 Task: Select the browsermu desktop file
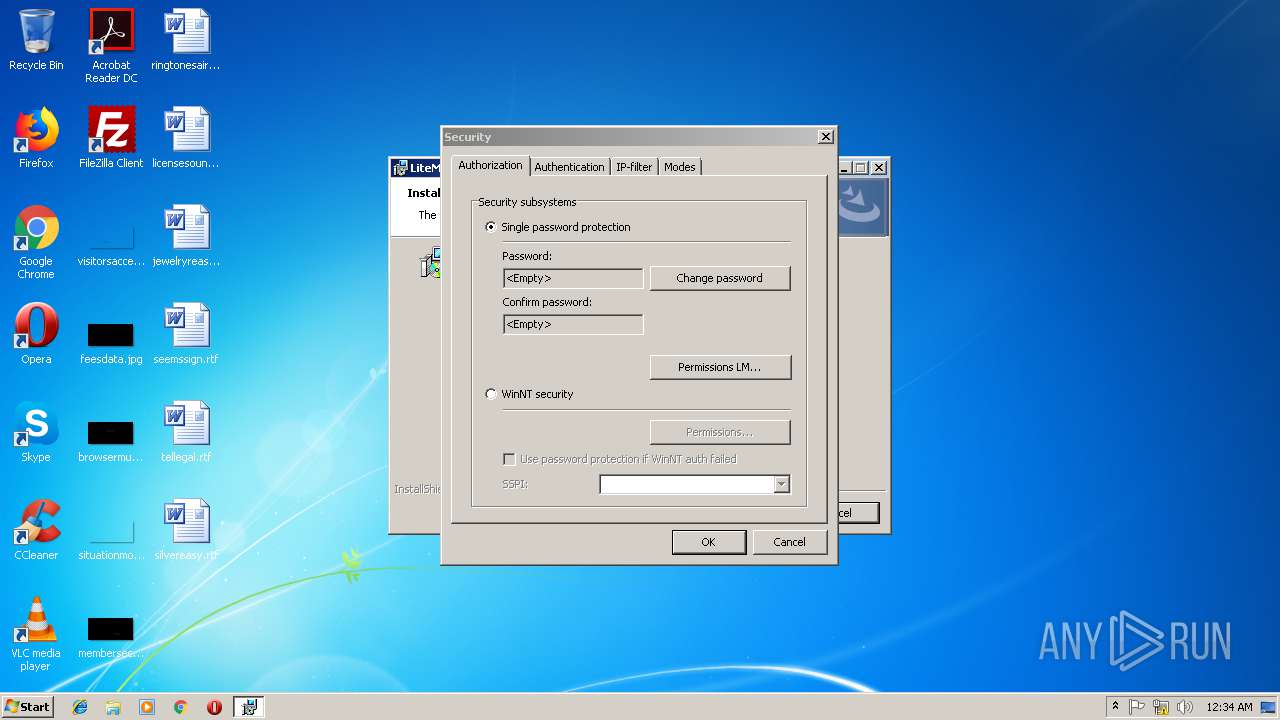pos(111,440)
